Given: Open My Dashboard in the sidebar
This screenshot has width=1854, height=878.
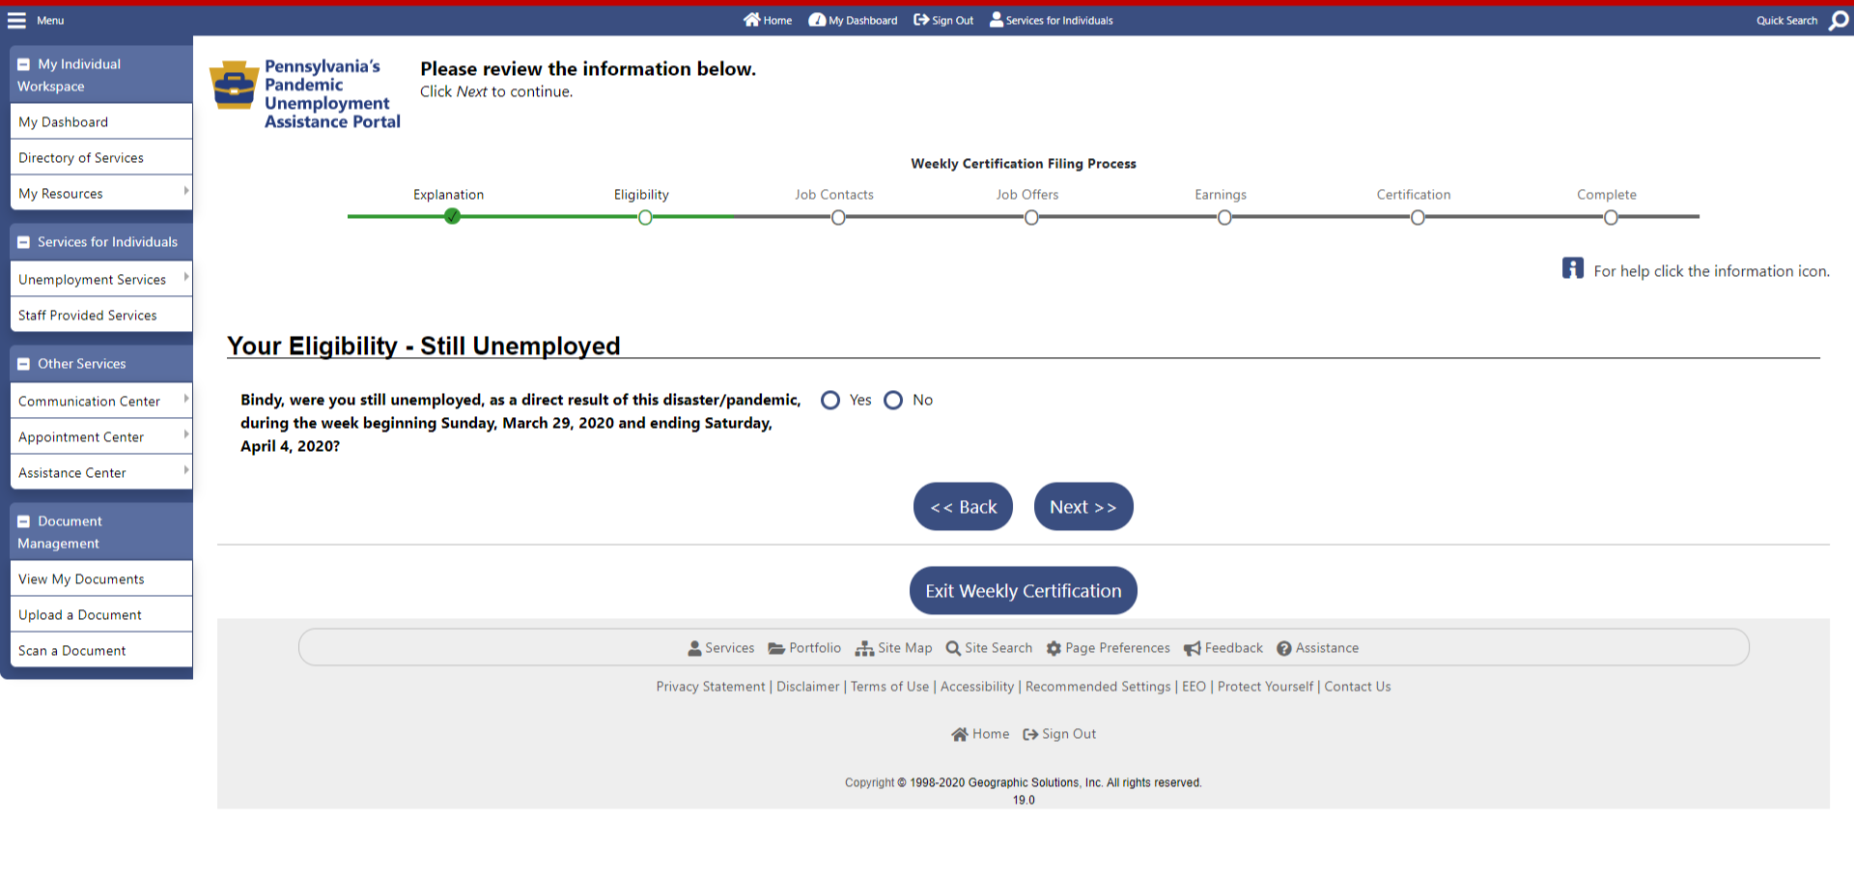Looking at the screenshot, I should coord(63,122).
